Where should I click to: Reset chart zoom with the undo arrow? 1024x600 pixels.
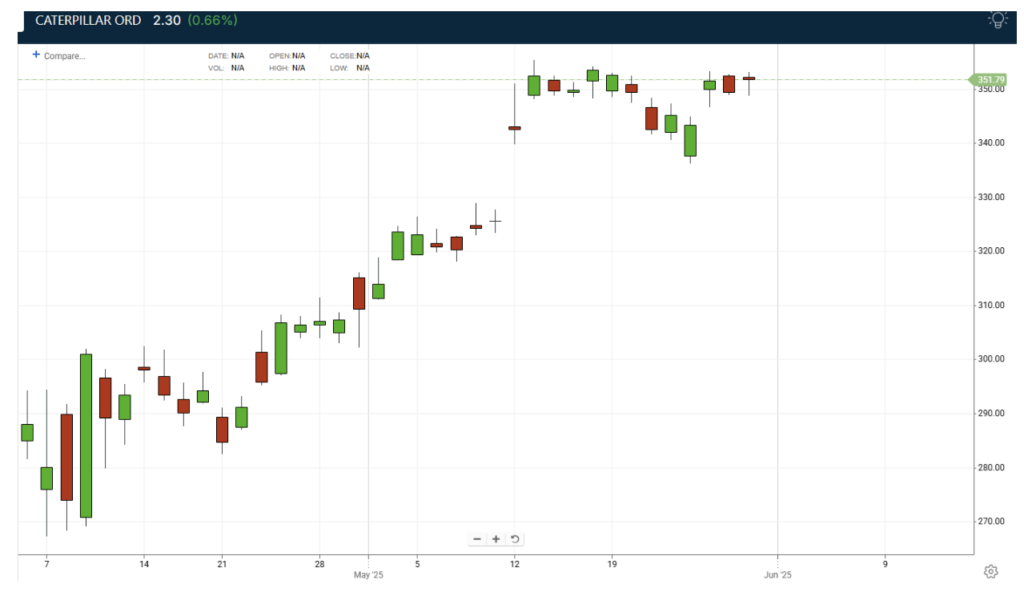(515, 539)
